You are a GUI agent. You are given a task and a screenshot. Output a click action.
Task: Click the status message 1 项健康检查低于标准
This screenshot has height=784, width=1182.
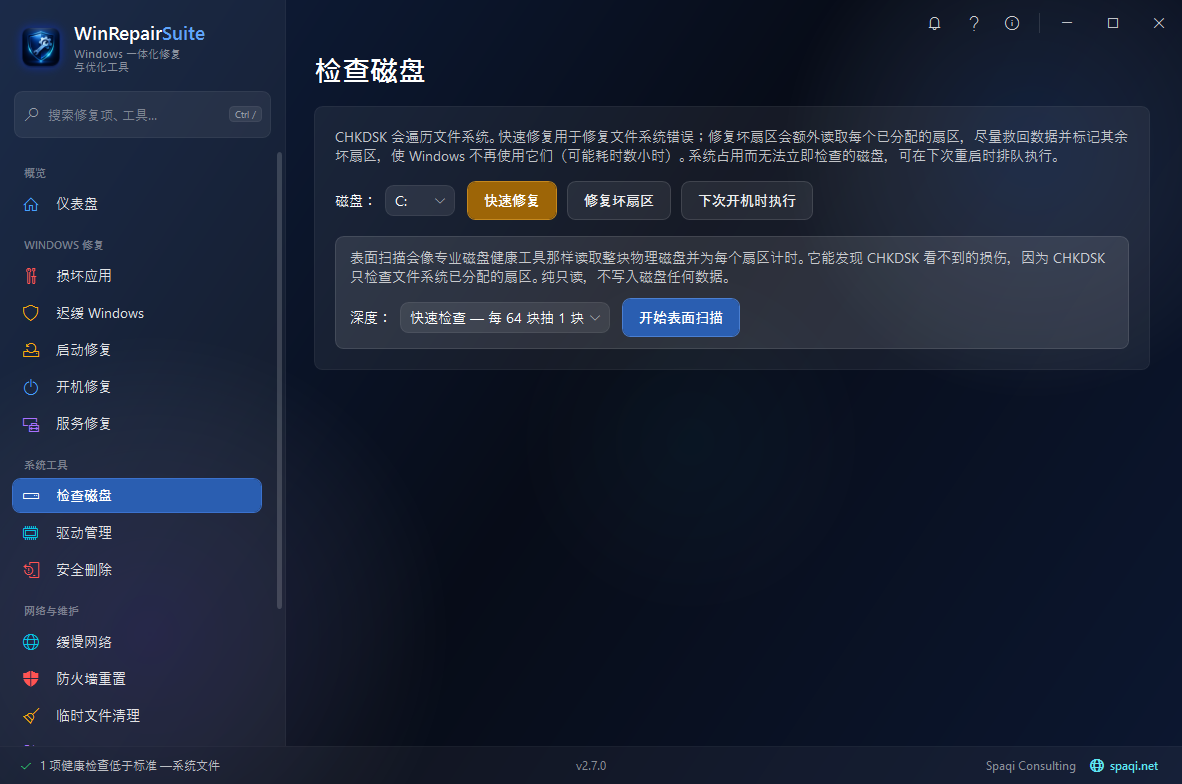click(130, 766)
